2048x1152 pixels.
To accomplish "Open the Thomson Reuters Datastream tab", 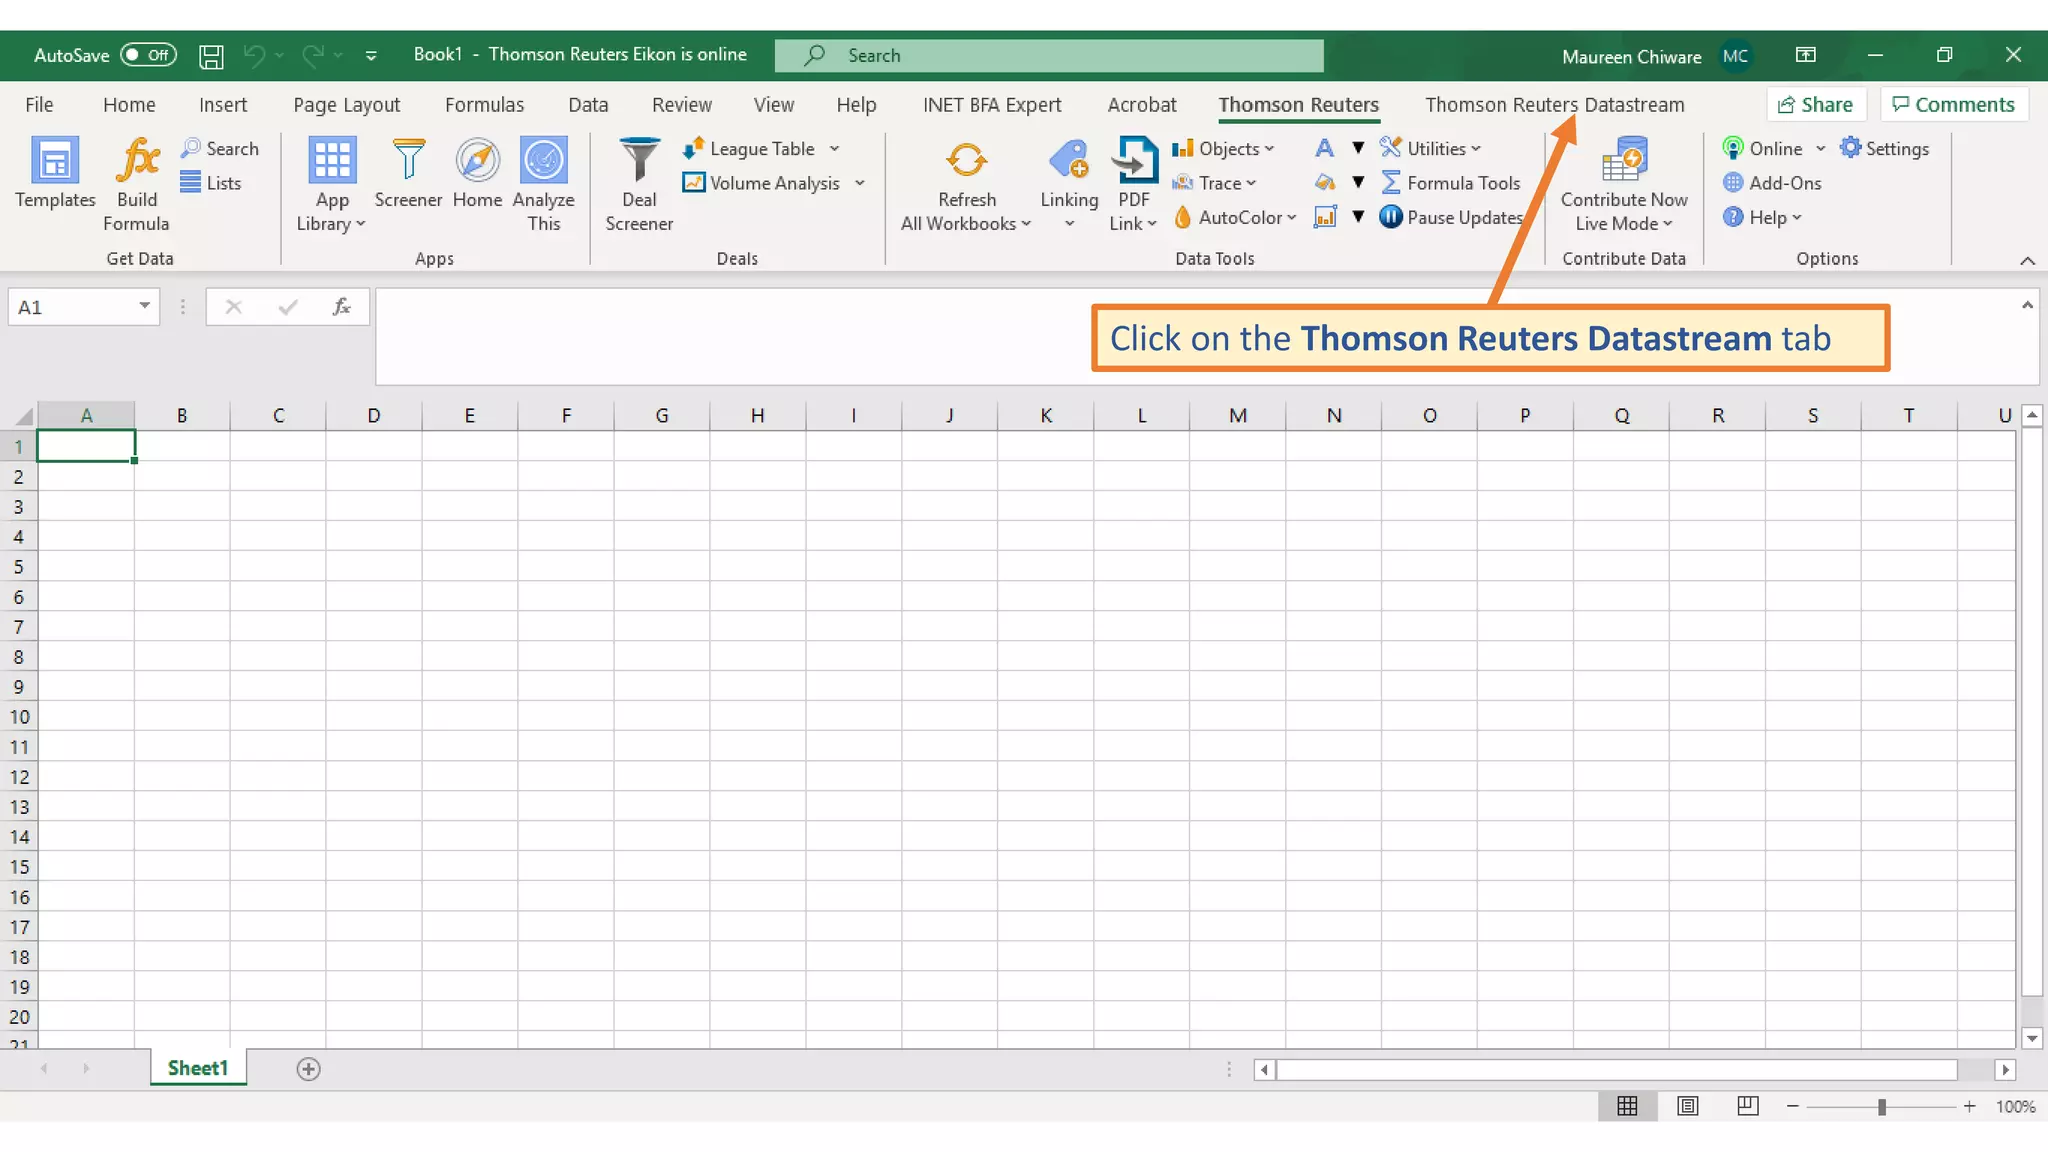I will tap(1554, 105).
